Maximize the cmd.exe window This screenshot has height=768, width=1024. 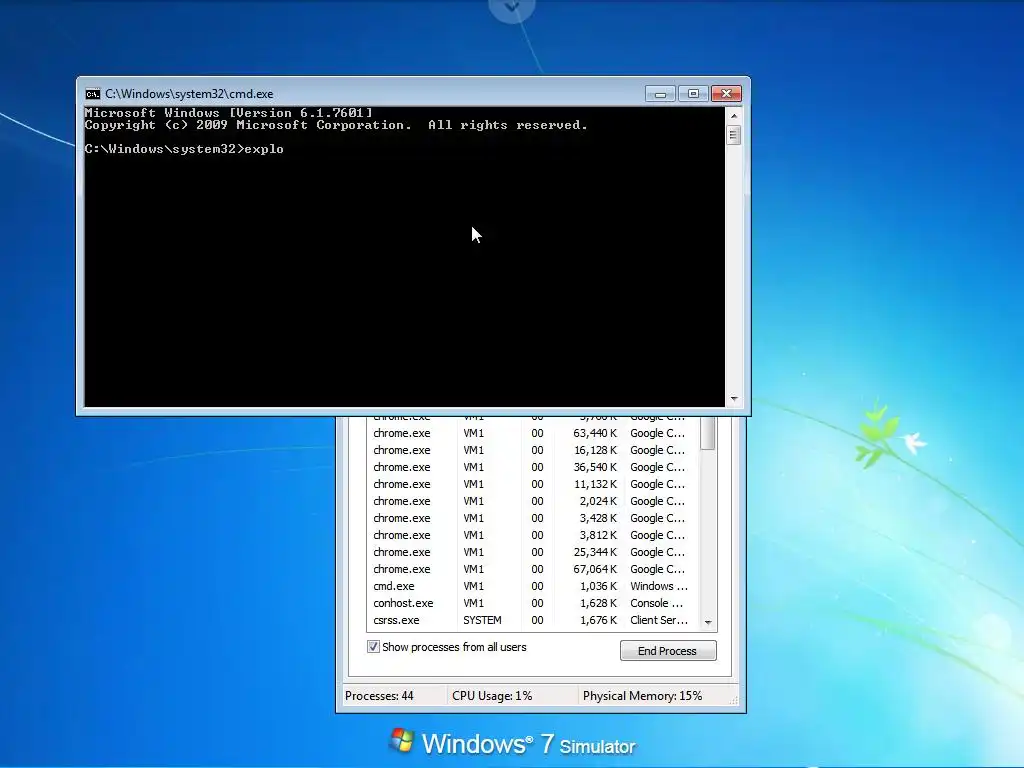tap(693, 94)
